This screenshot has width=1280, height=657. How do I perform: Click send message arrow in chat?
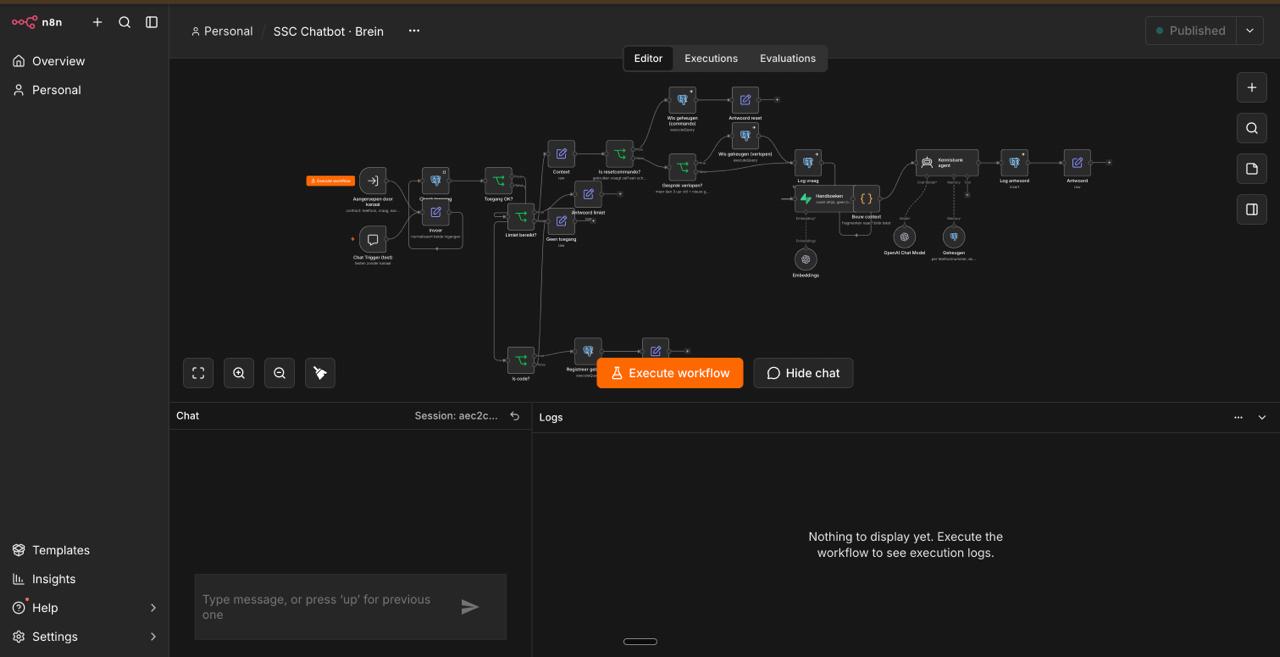click(x=470, y=607)
